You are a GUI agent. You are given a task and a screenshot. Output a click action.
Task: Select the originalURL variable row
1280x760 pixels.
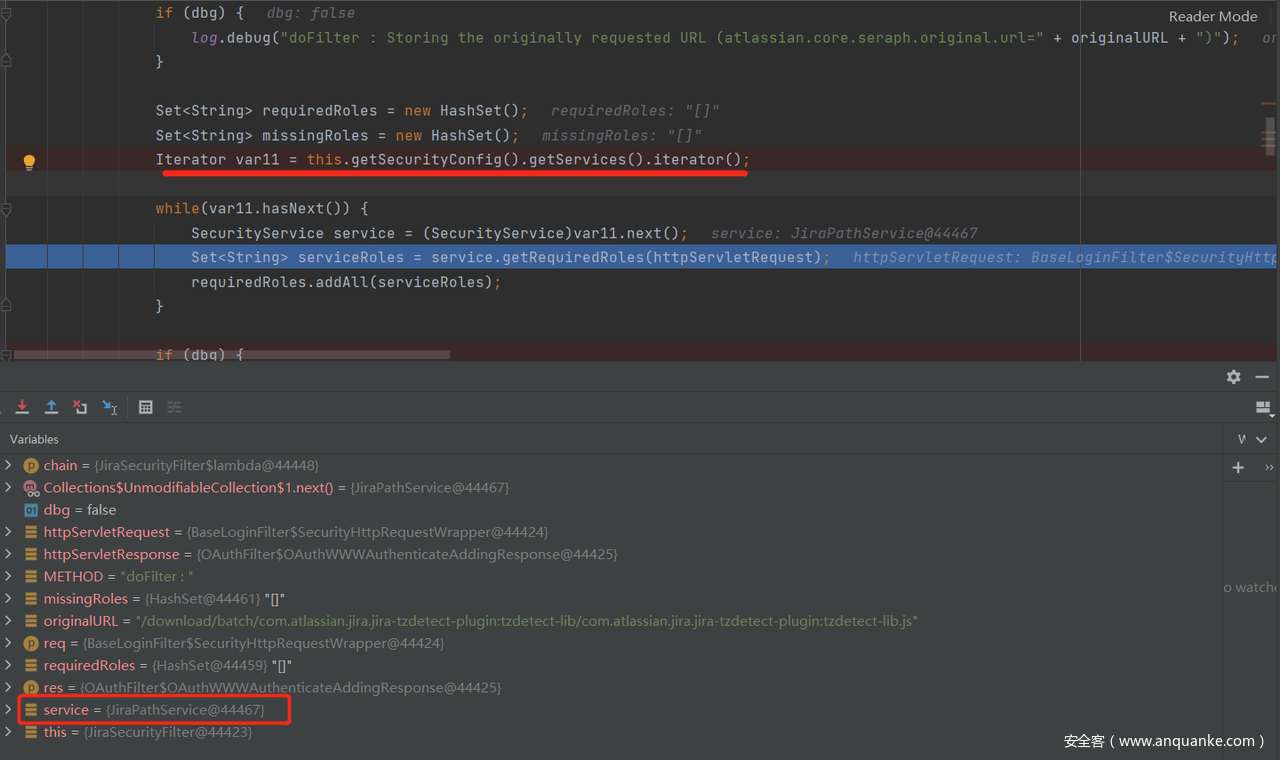[610, 621]
